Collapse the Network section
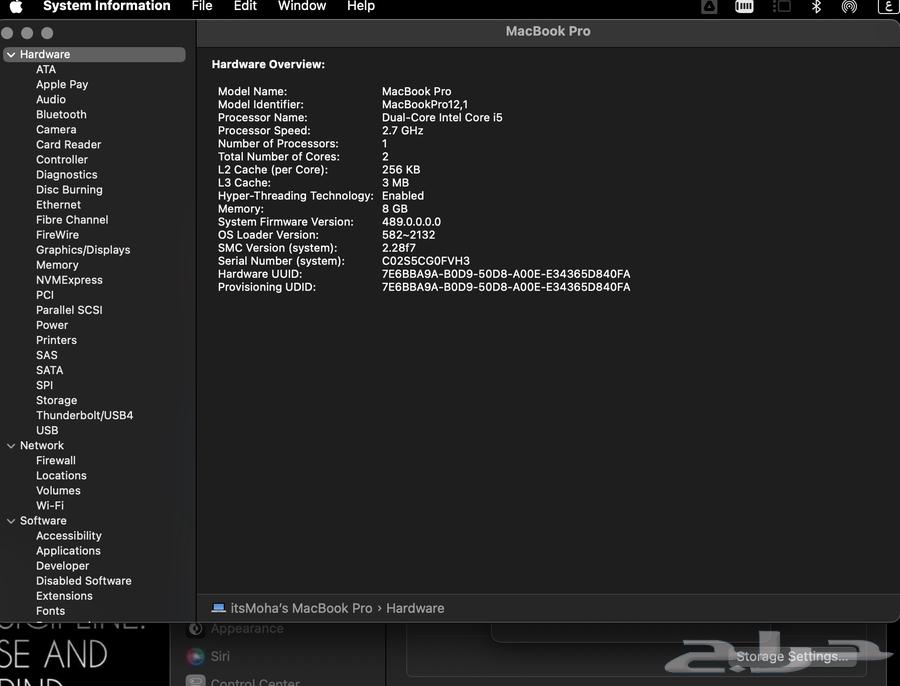This screenshot has height=686, width=900. [x=10, y=446]
